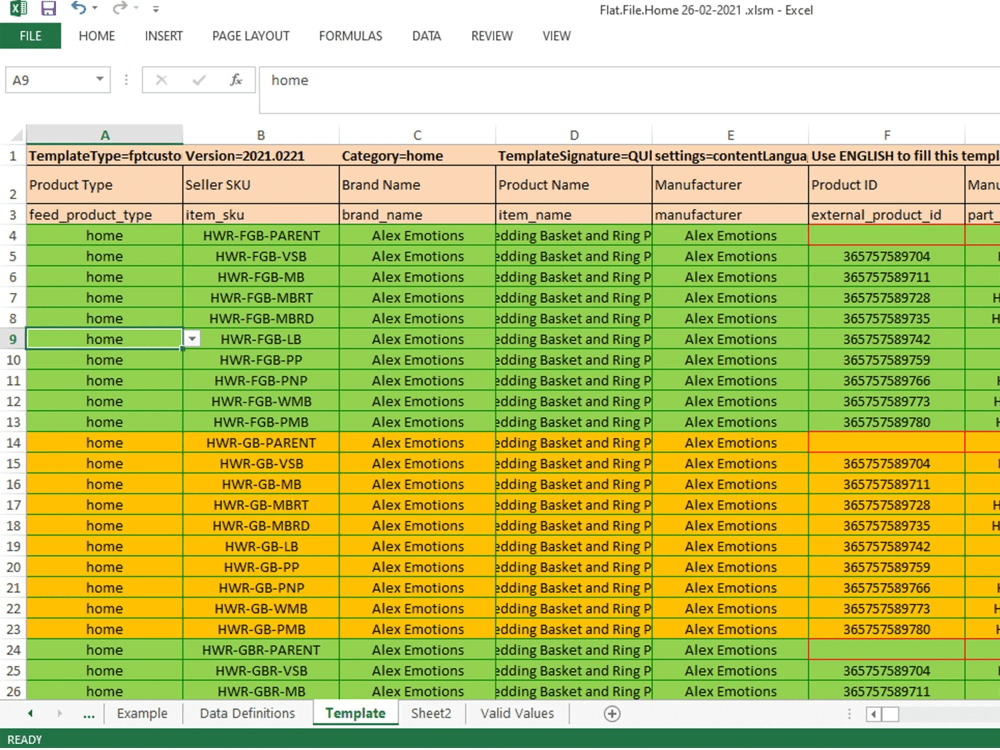Image resolution: width=1000 pixels, height=750 pixels.
Task: Click Product ID cell in row 5
Action: [887, 256]
